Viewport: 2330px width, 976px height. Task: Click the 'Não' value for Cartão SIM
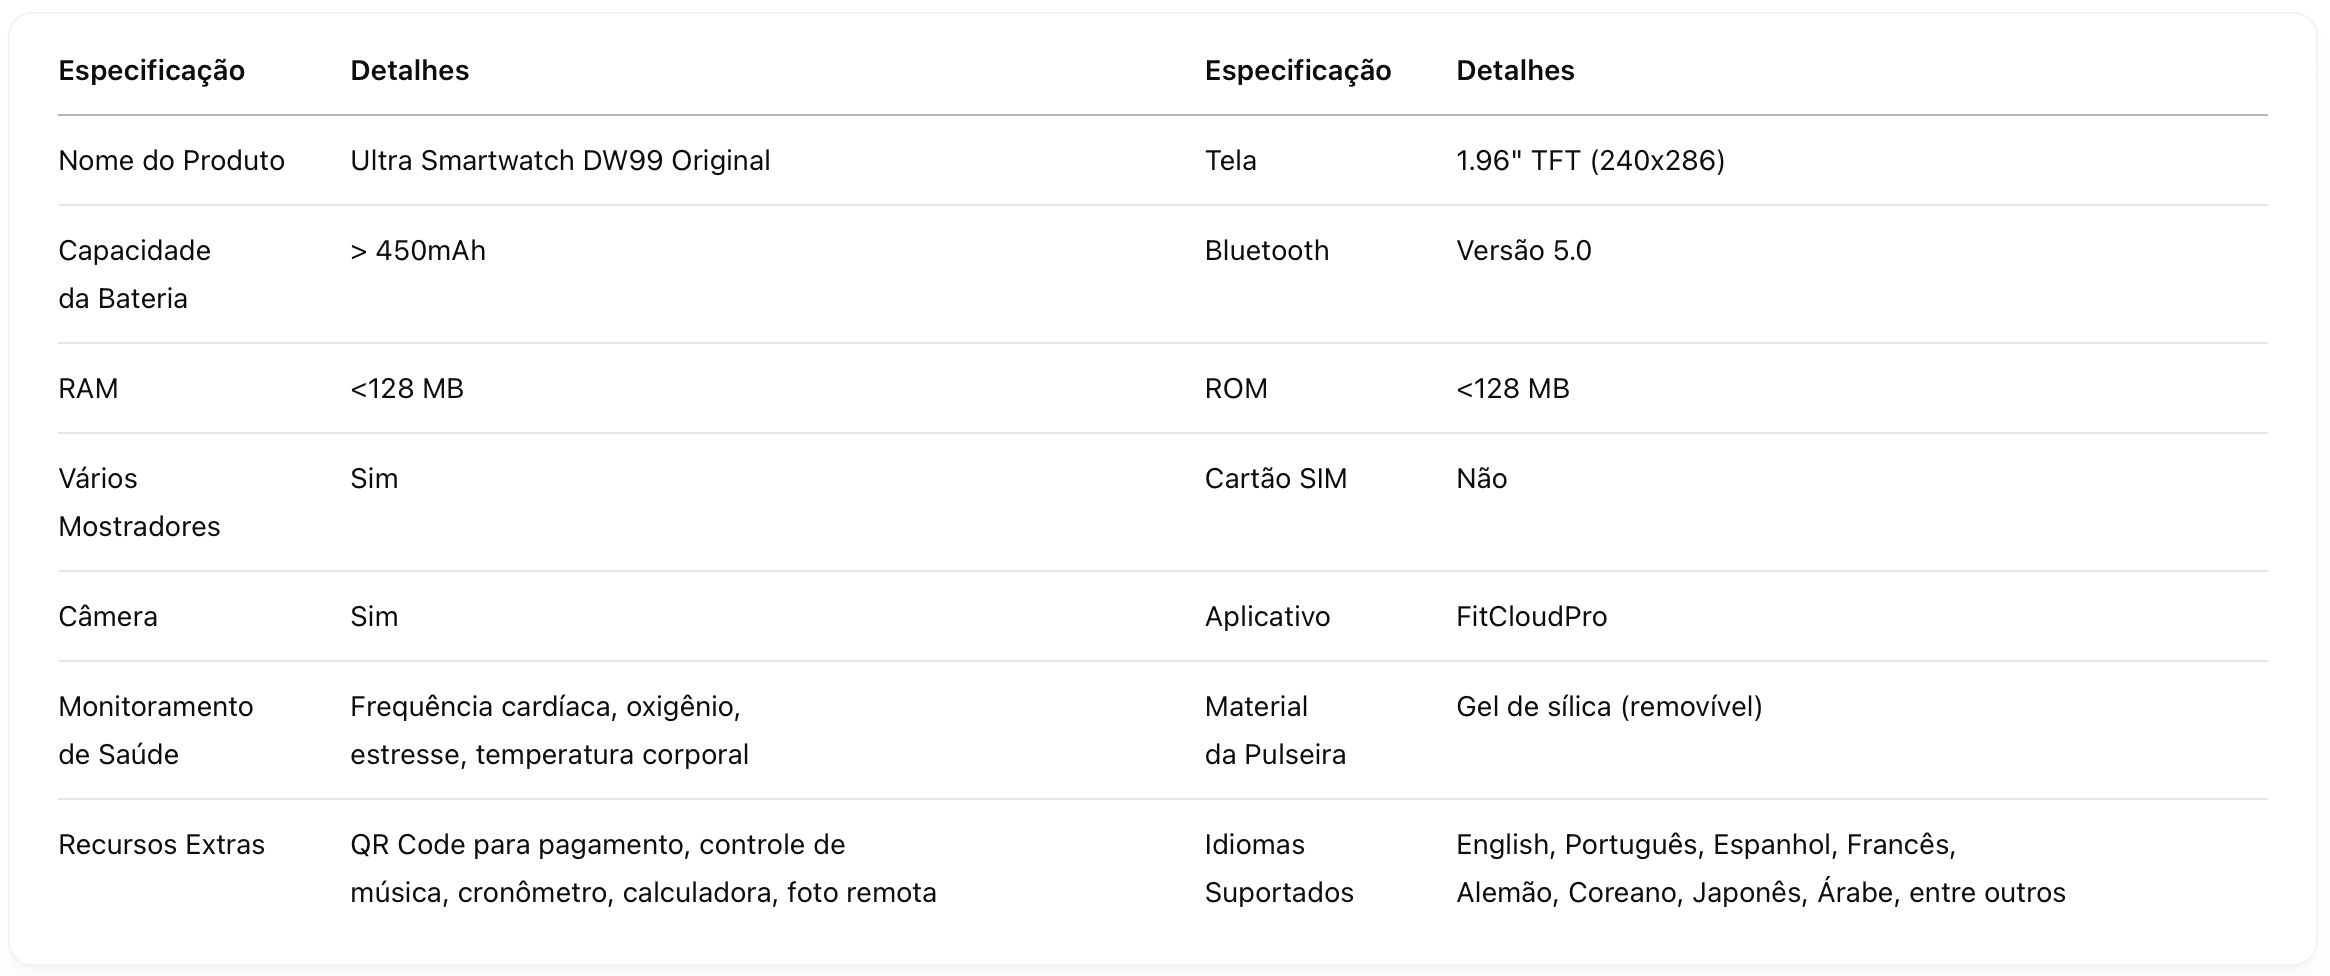[1482, 478]
